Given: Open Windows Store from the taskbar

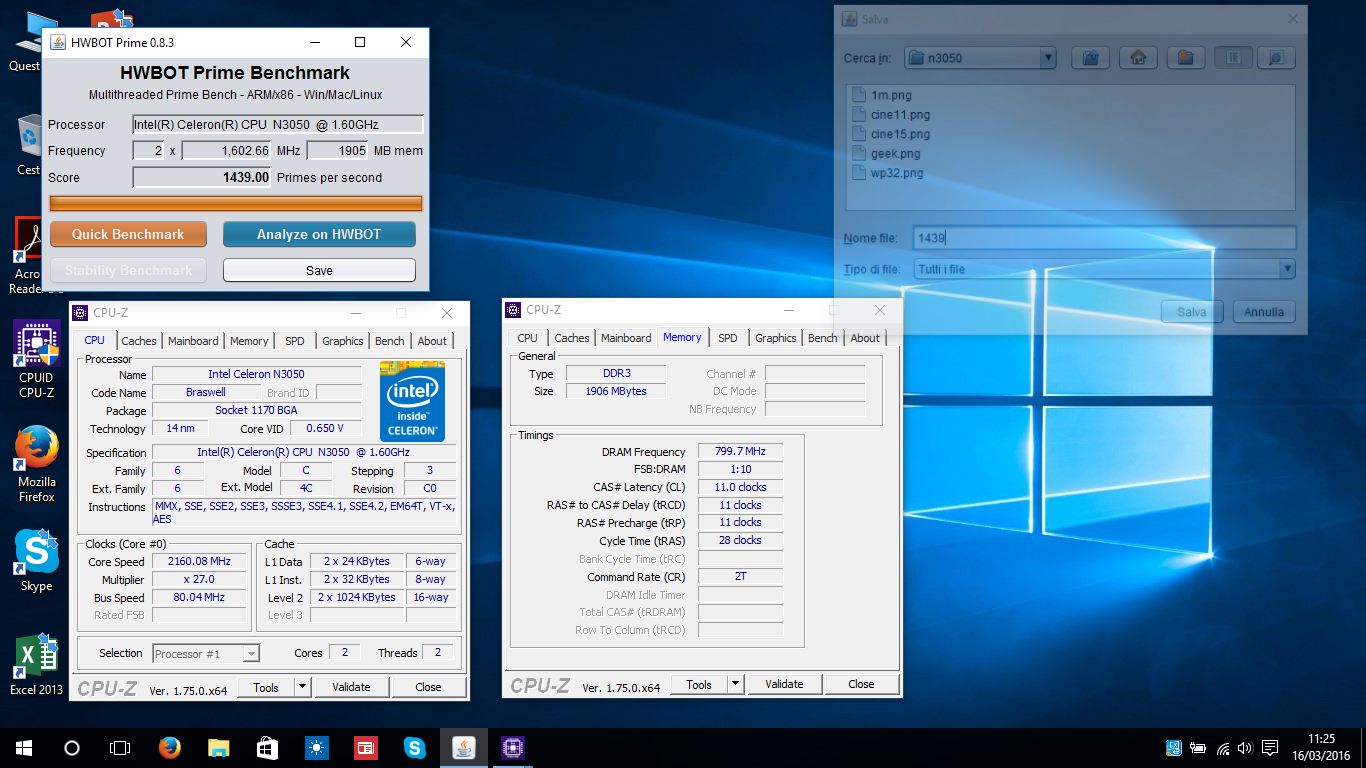Looking at the screenshot, I should pyautogui.click(x=267, y=748).
